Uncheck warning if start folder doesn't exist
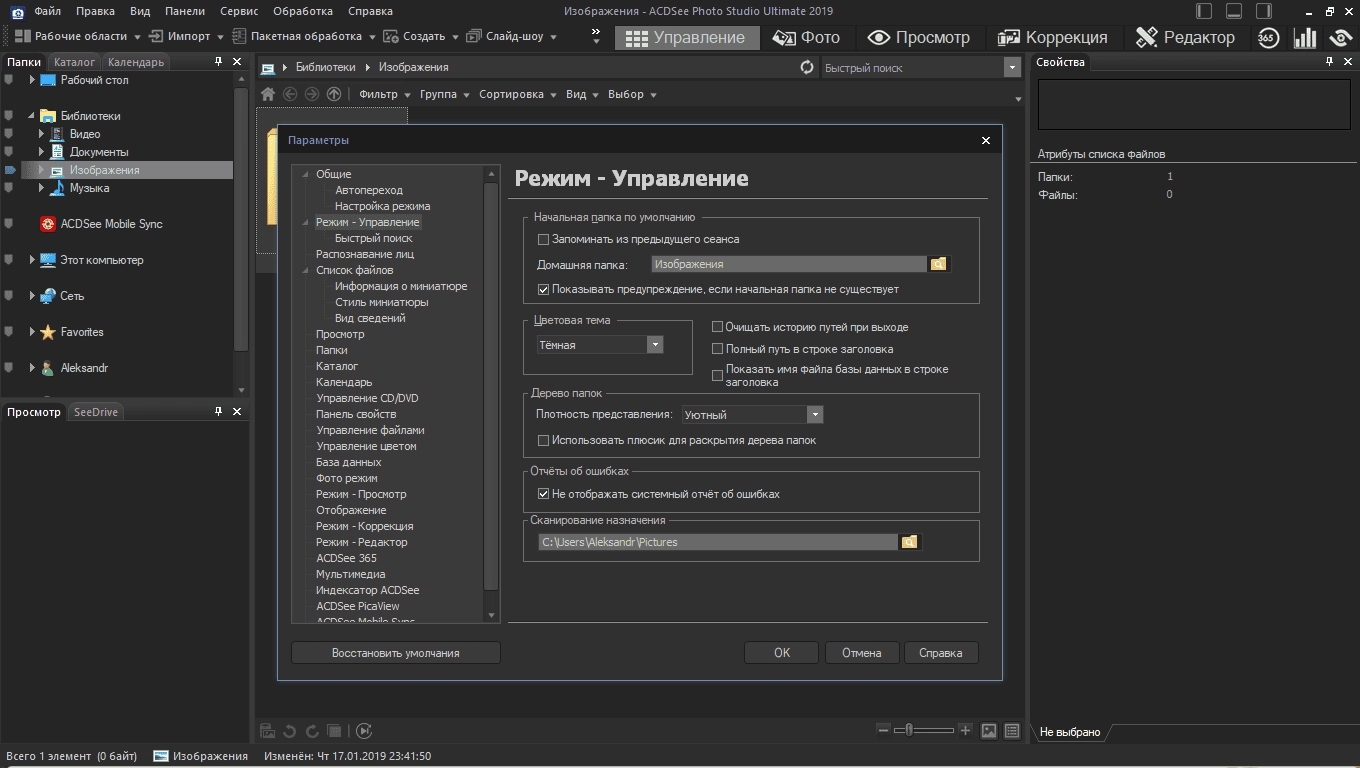The width and height of the screenshot is (1360, 768). [544, 289]
